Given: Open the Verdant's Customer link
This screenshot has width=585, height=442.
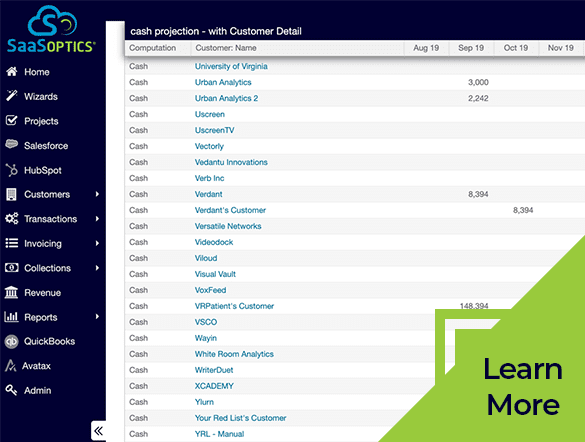Looking at the screenshot, I should pos(230,210).
